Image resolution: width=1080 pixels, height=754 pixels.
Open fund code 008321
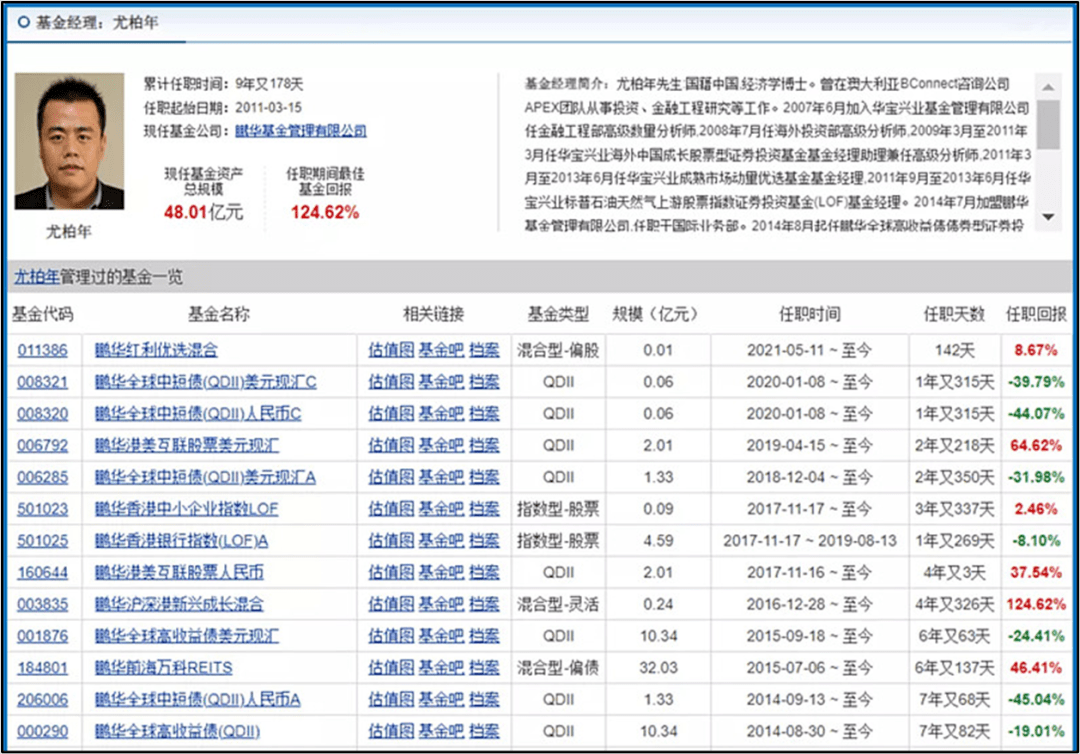pos(43,382)
